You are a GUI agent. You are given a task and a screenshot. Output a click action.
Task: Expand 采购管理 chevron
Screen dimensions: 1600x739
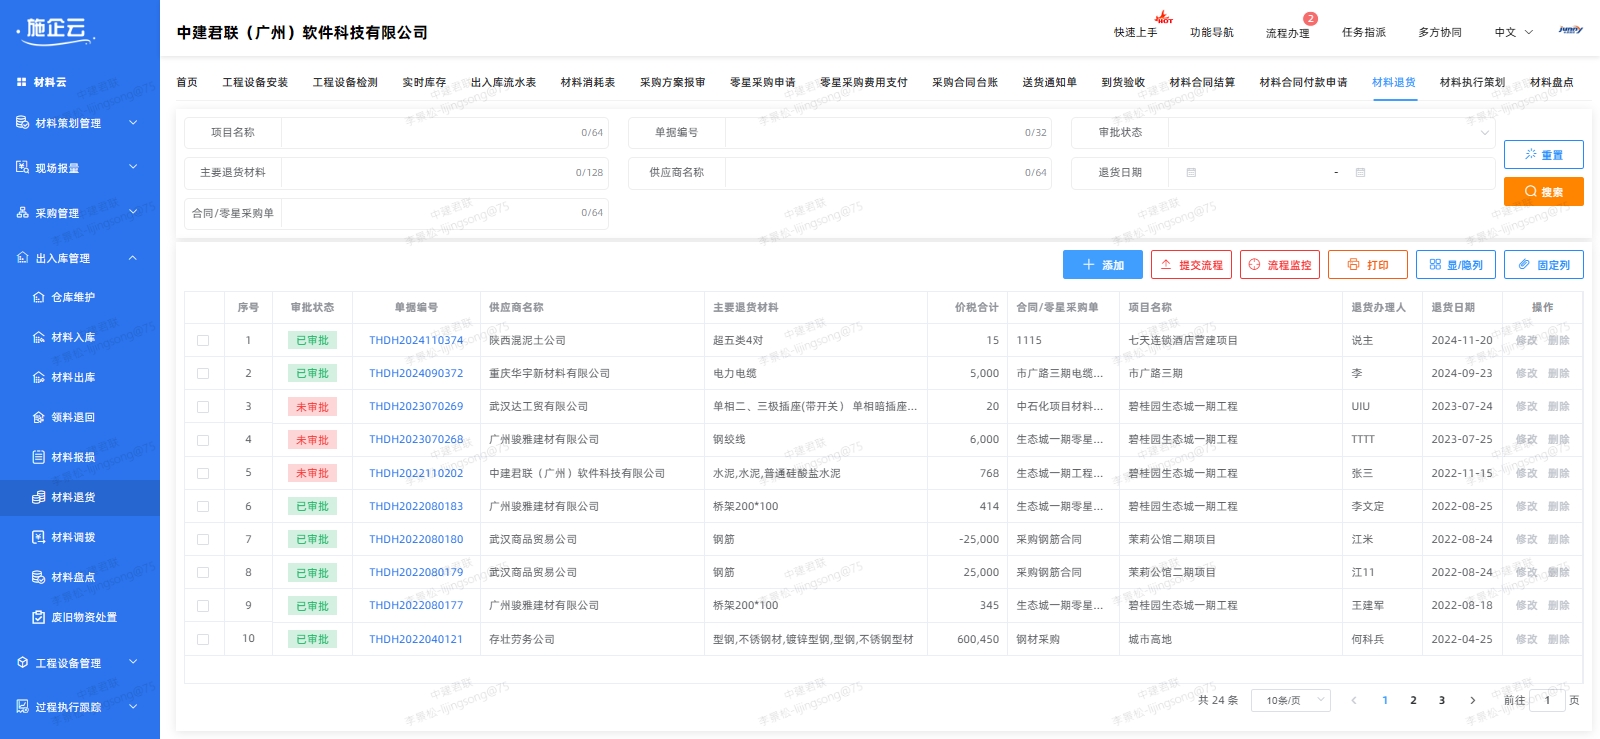(x=133, y=212)
